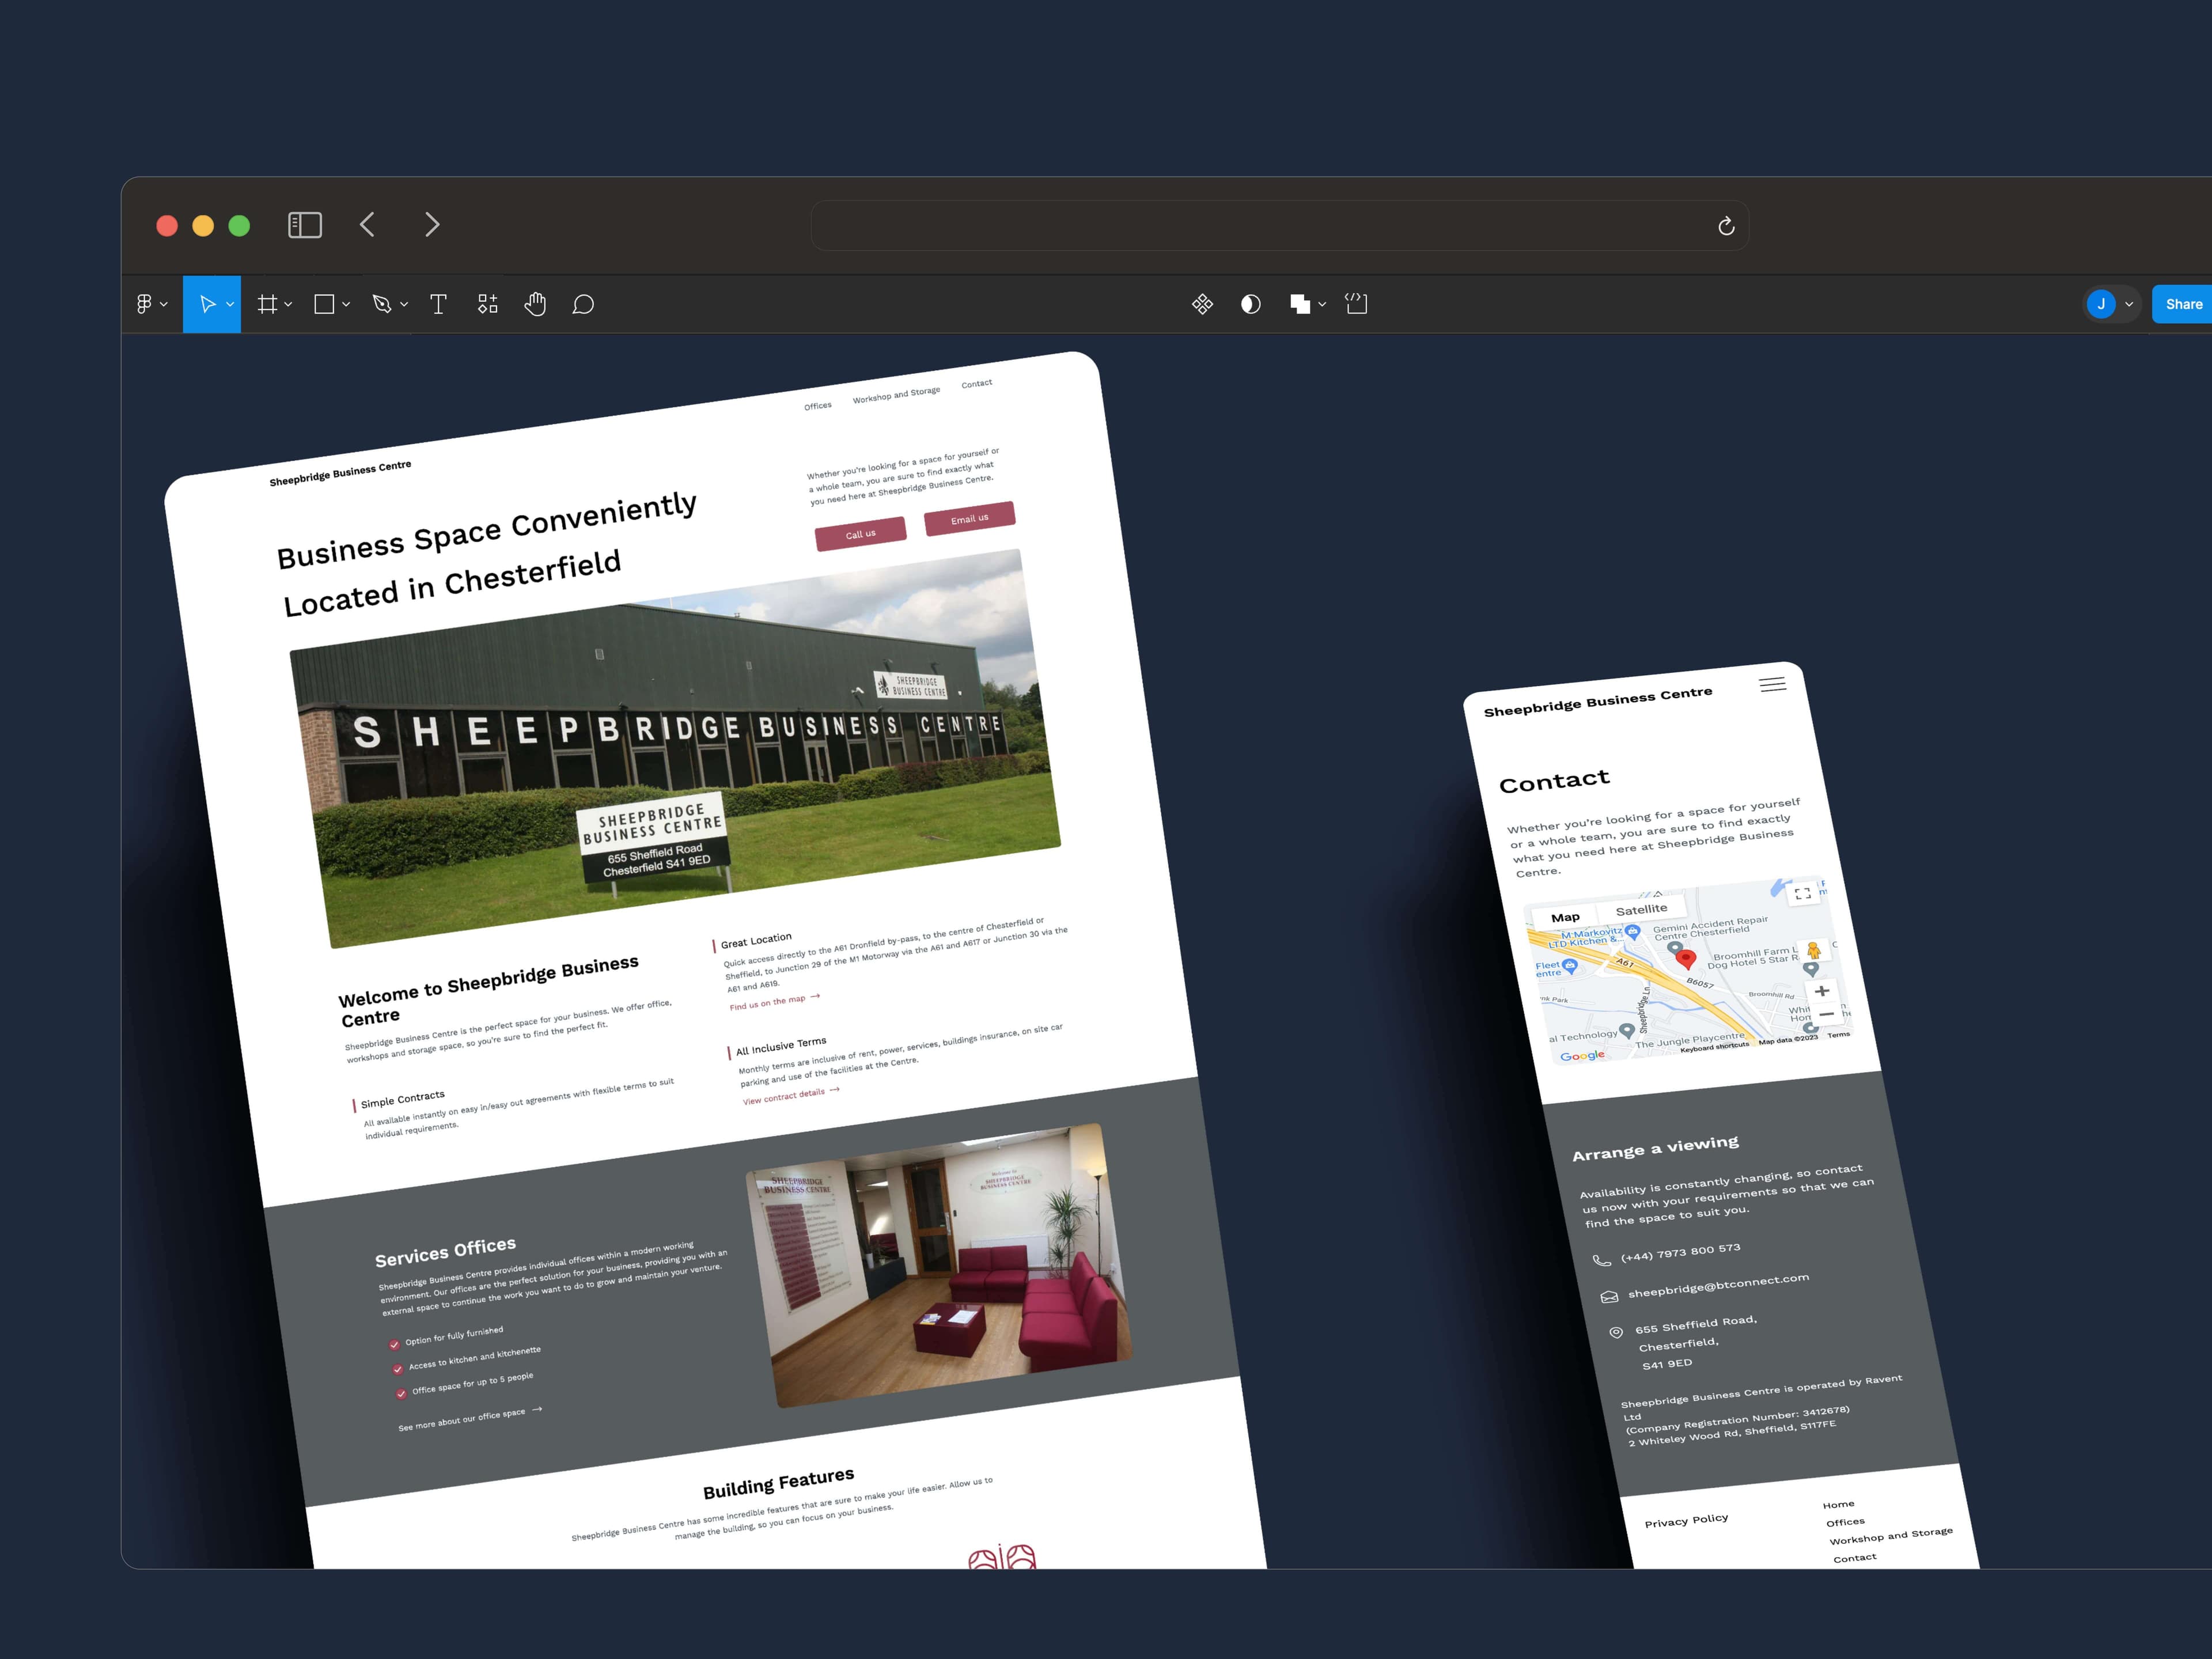The image size is (2212, 1659).
Task: Toggle the Mask half-circle icon
Action: pyautogui.click(x=1250, y=304)
